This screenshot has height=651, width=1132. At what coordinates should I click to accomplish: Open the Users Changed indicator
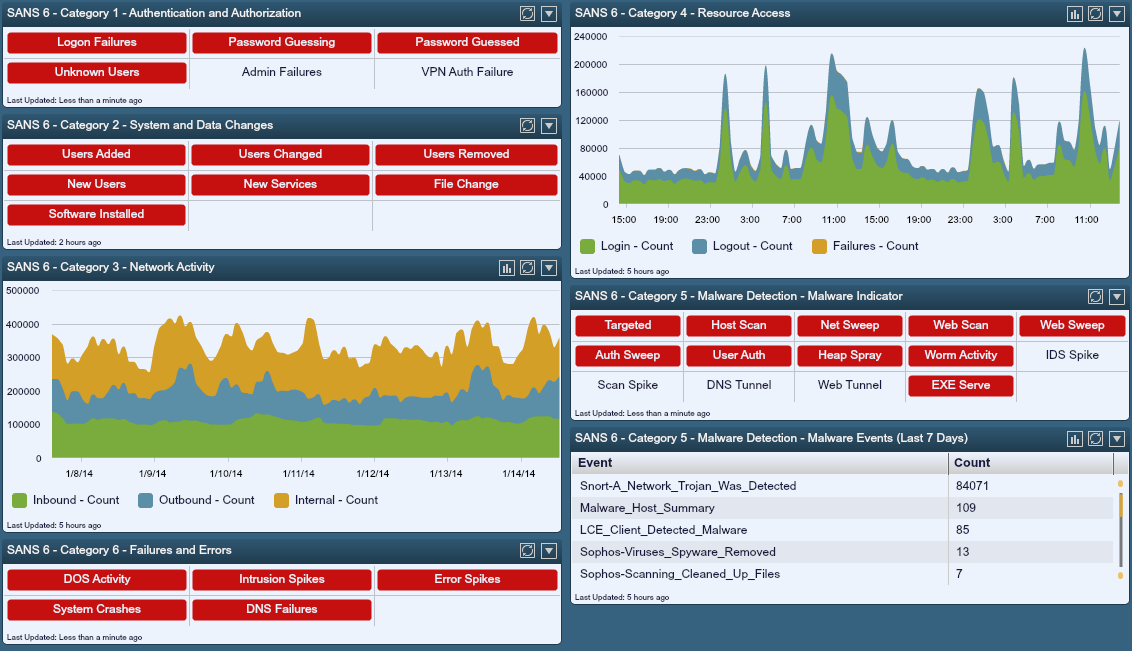[280, 154]
